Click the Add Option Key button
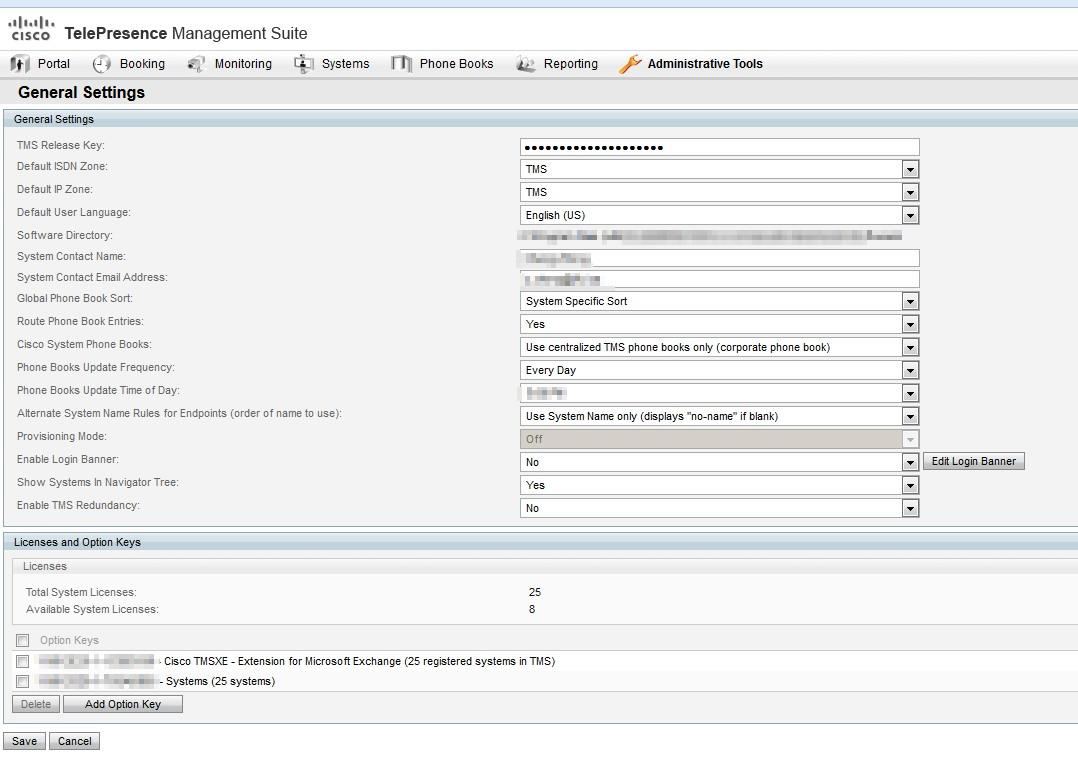The width and height of the screenshot is (1078, 781). pyautogui.click(x=123, y=704)
